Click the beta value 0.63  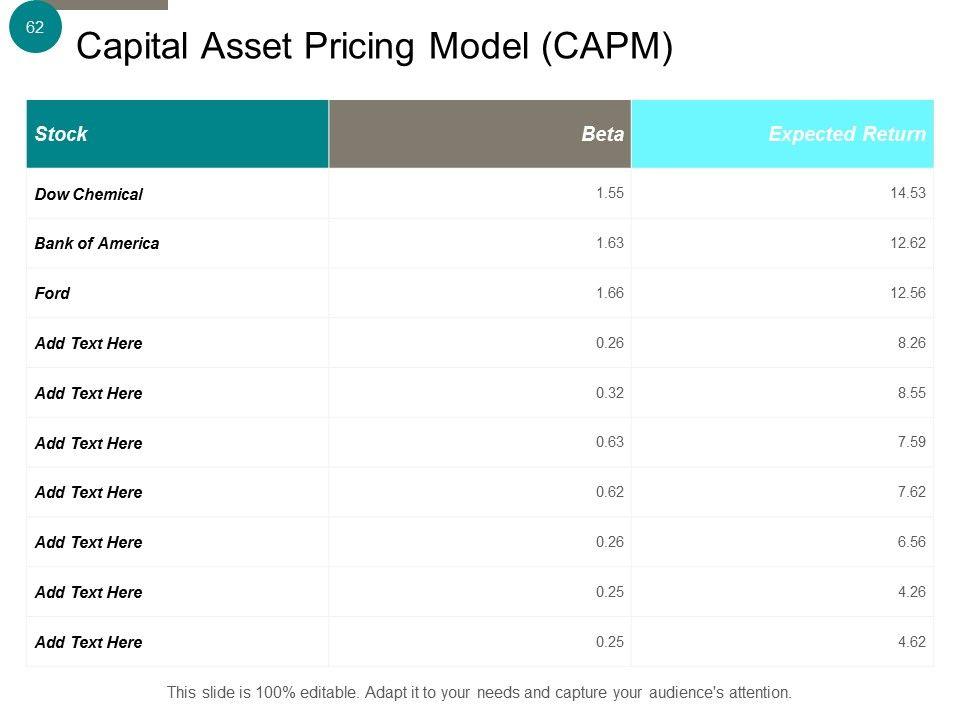click(x=610, y=443)
